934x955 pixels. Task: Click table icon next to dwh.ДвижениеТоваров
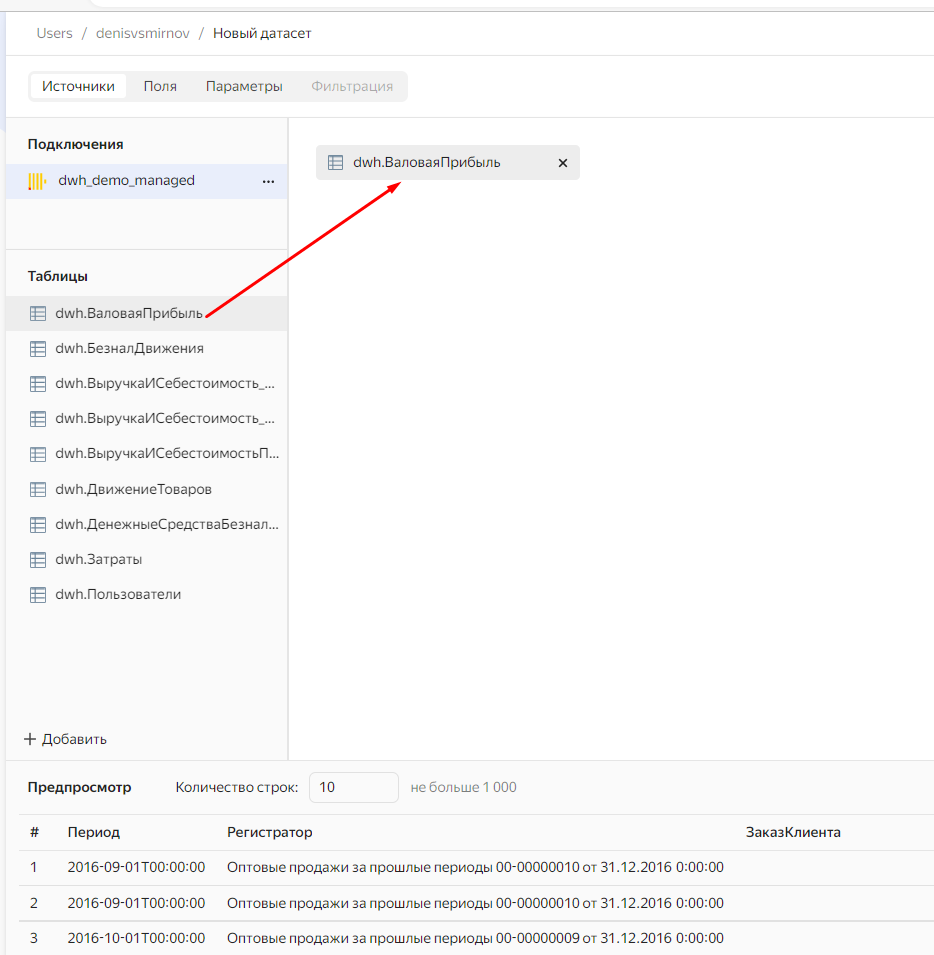coord(38,490)
